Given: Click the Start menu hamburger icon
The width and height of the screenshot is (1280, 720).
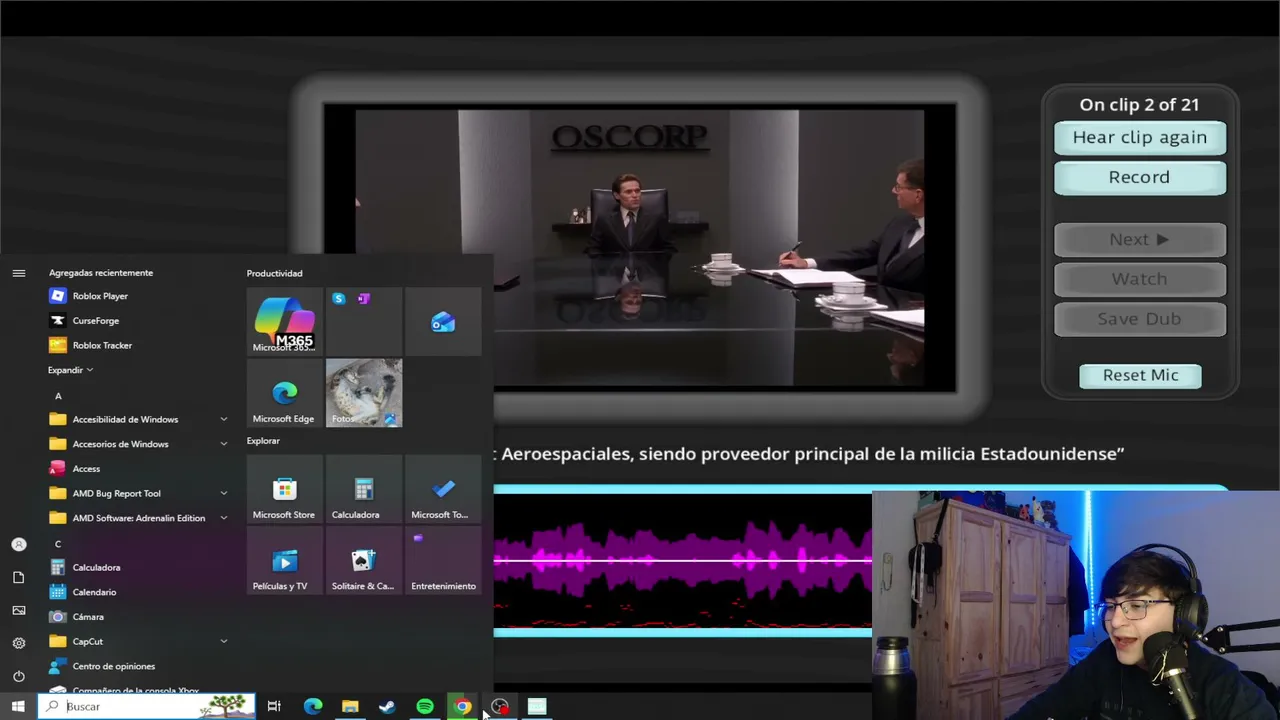Looking at the screenshot, I should pyautogui.click(x=18, y=273).
